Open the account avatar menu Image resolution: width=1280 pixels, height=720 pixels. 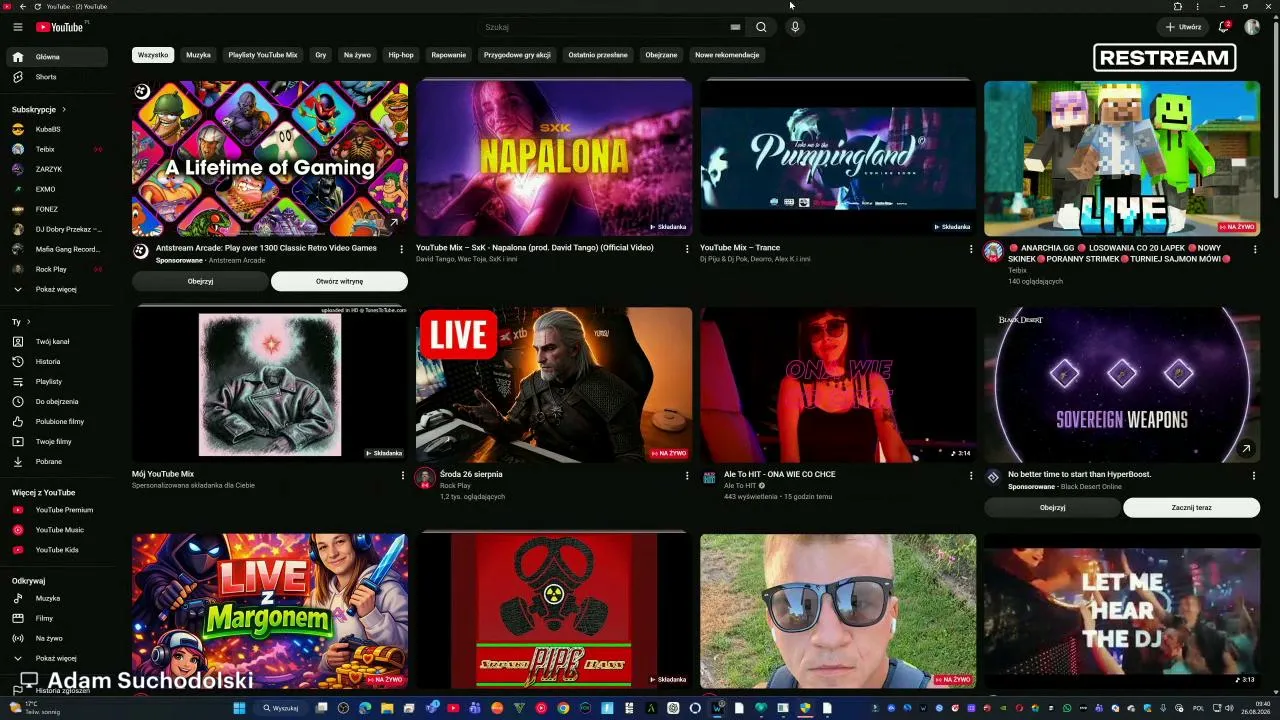pos(1252,27)
